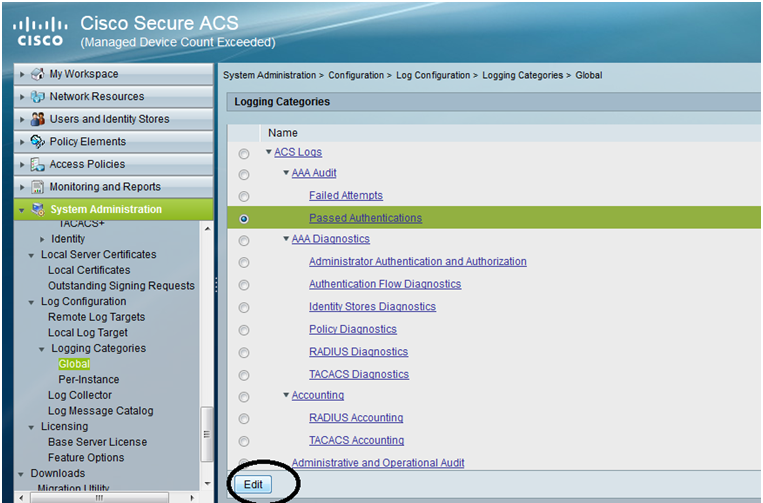Click the Access Policies icon

pyautogui.click(x=37, y=164)
